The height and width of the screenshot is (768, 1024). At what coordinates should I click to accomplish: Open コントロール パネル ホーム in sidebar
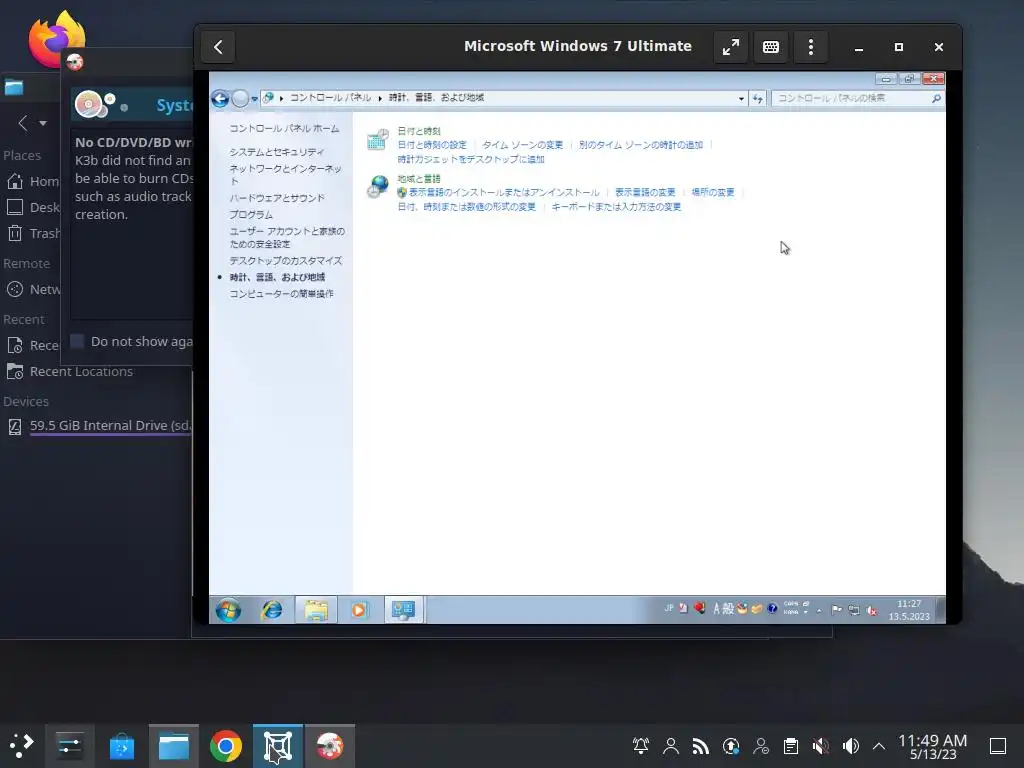coord(284,129)
